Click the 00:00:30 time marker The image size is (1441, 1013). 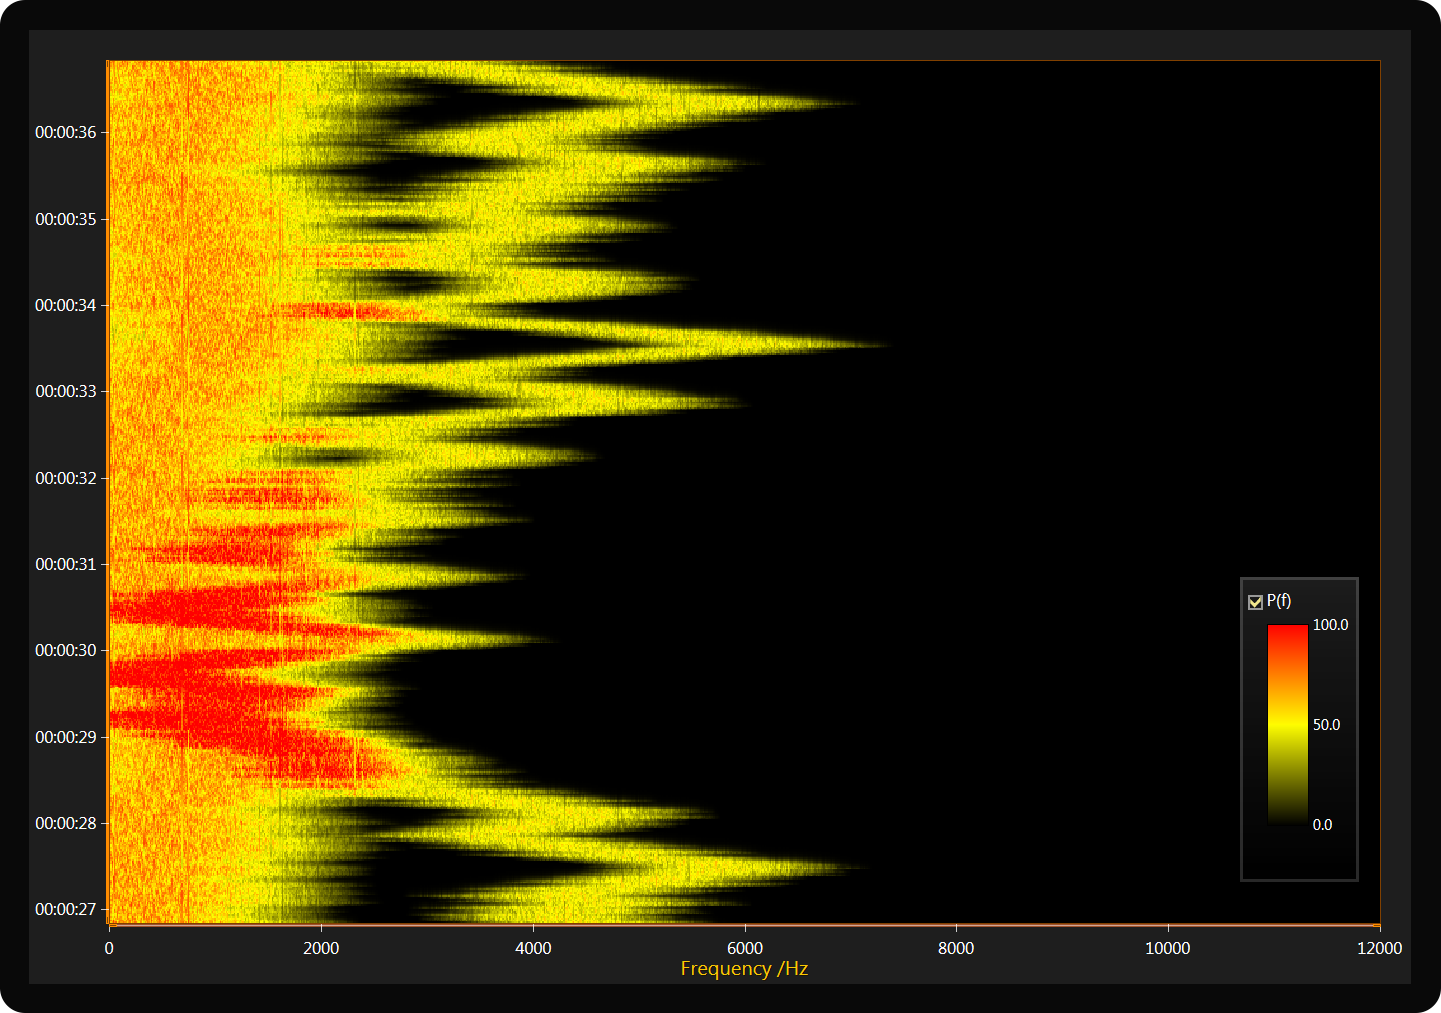tap(66, 650)
